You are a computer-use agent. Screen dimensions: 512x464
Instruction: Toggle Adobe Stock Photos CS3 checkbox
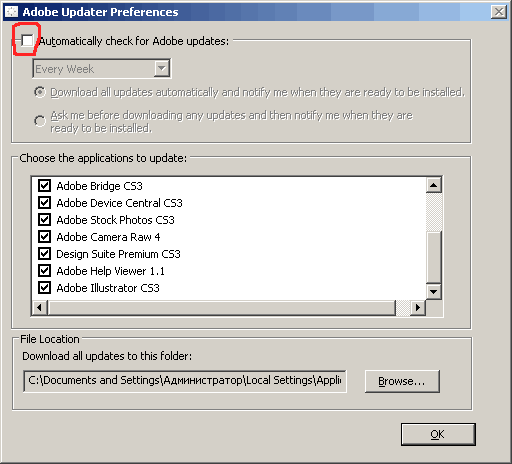[x=44, y=219]
